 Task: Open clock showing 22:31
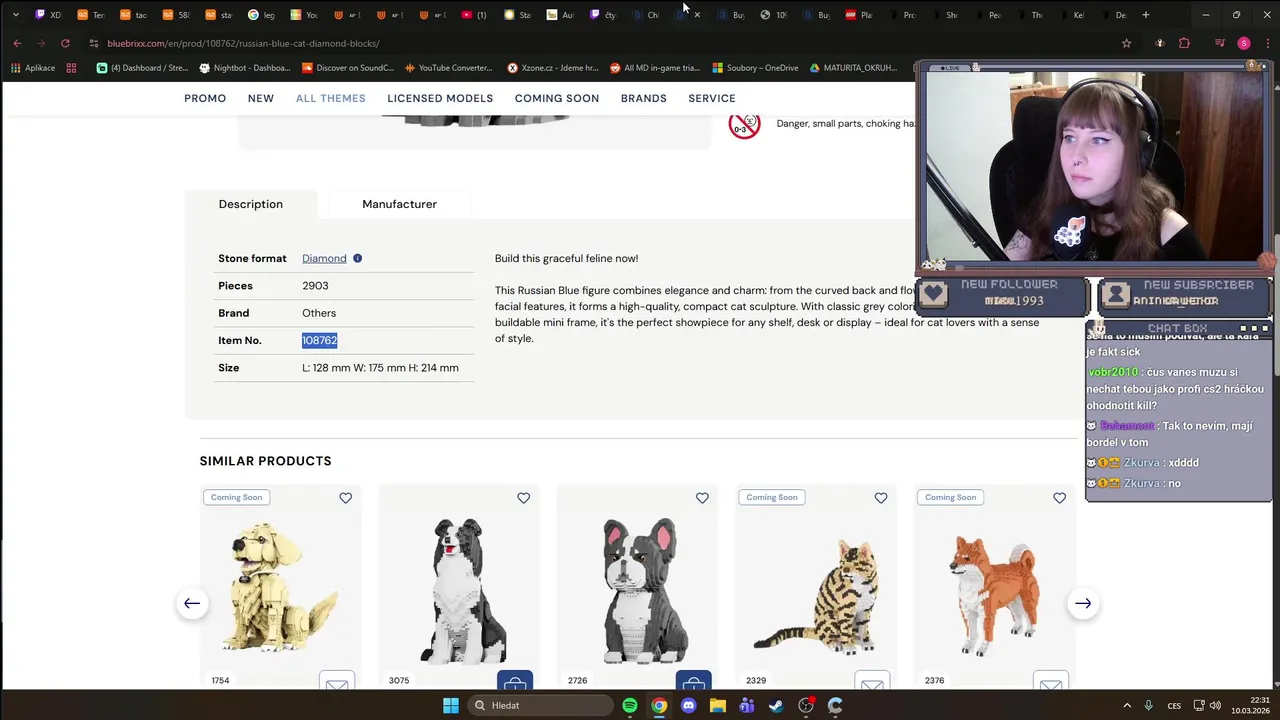[1251, 705]
